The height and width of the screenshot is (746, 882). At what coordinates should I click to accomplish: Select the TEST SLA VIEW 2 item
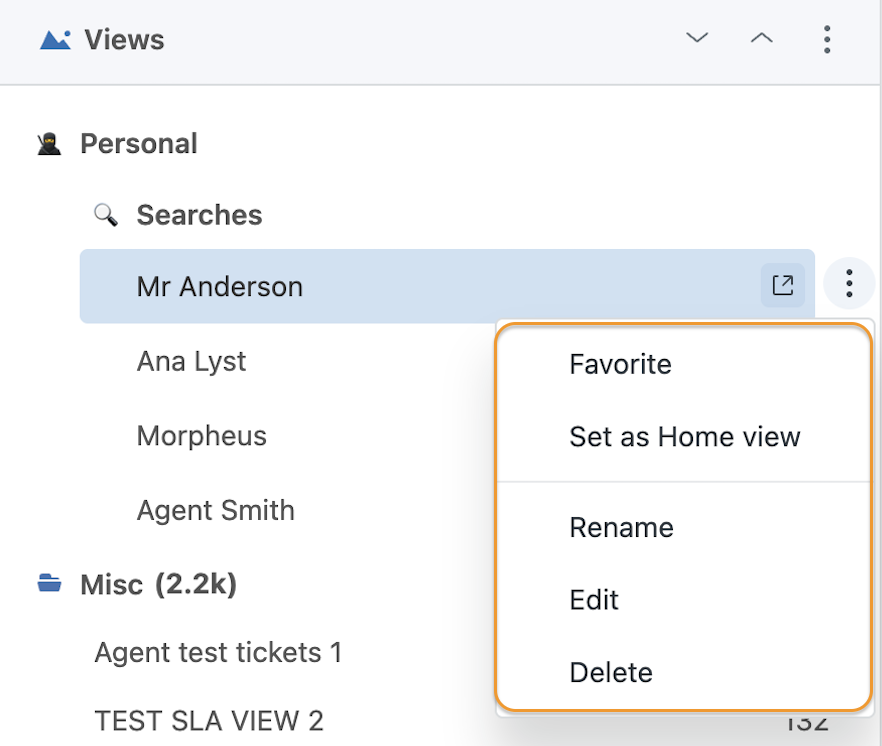[209, 721]
